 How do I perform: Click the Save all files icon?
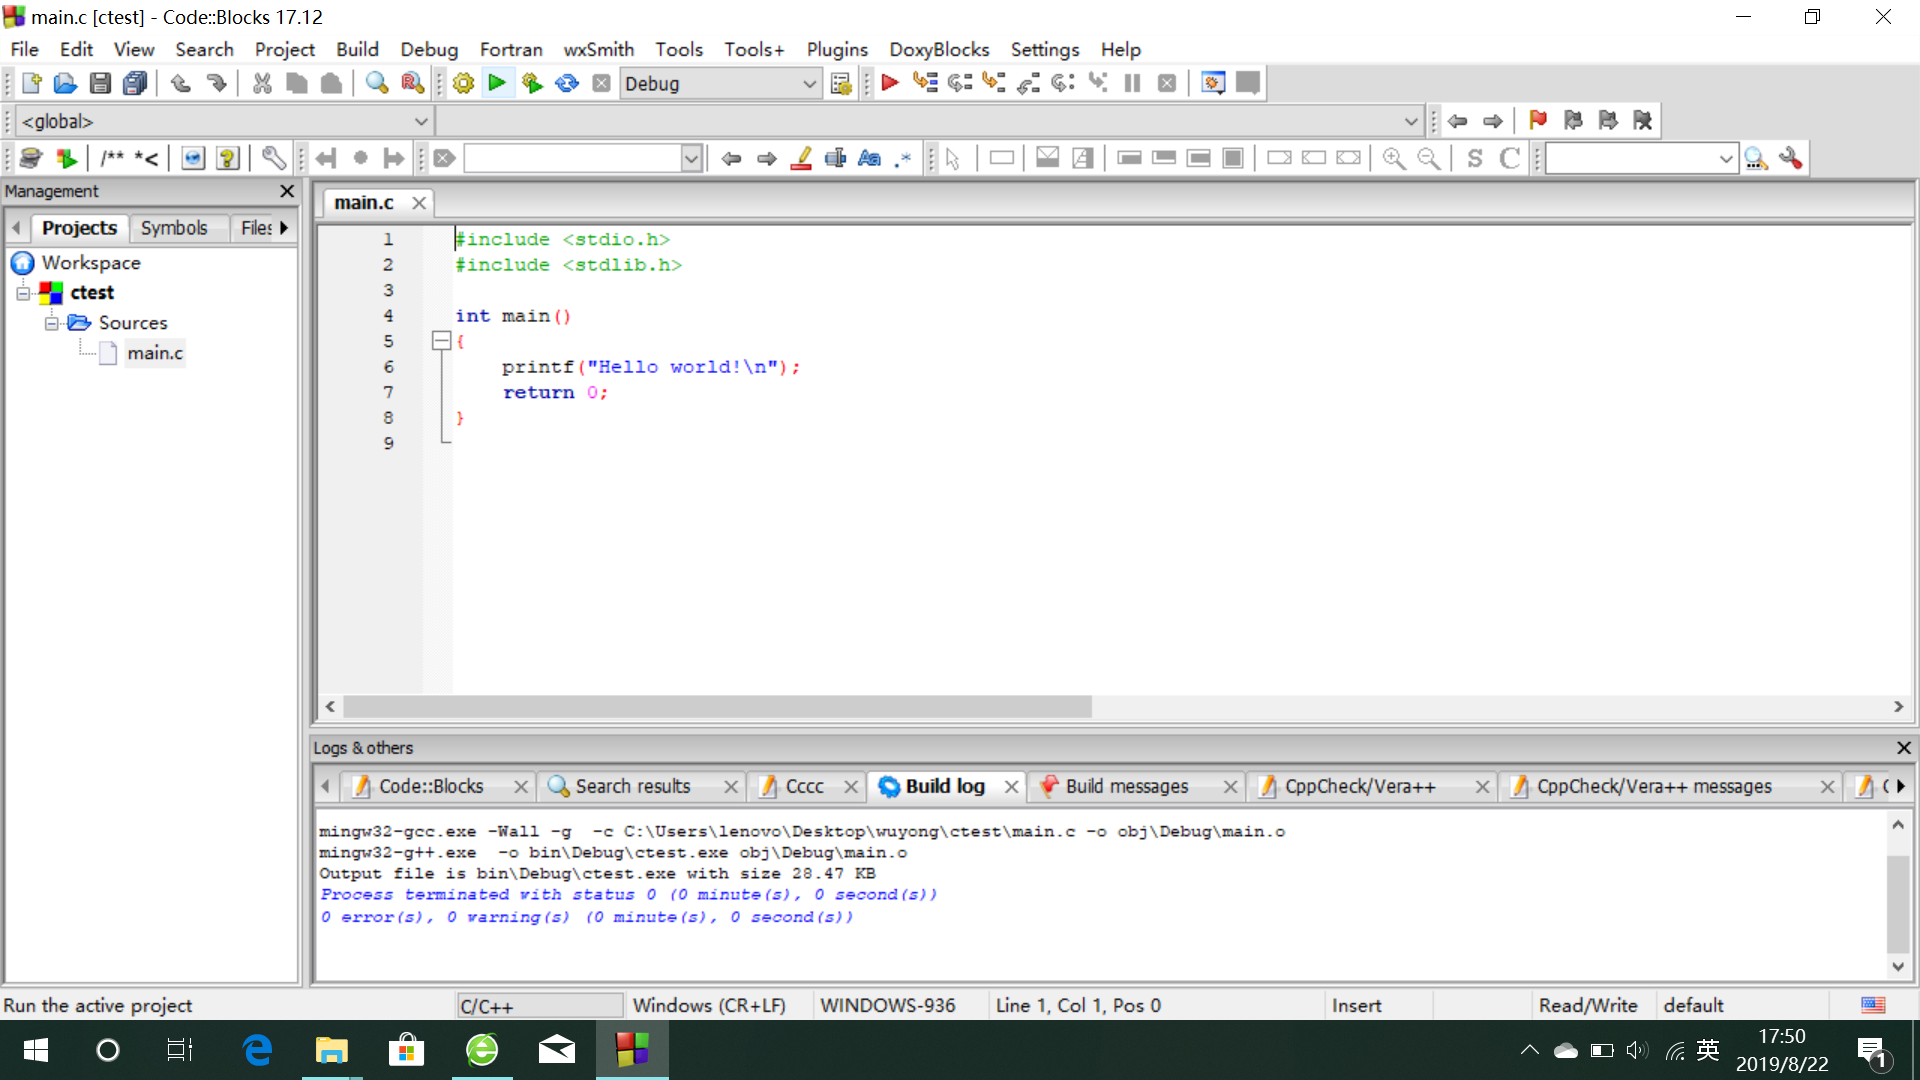135,84
